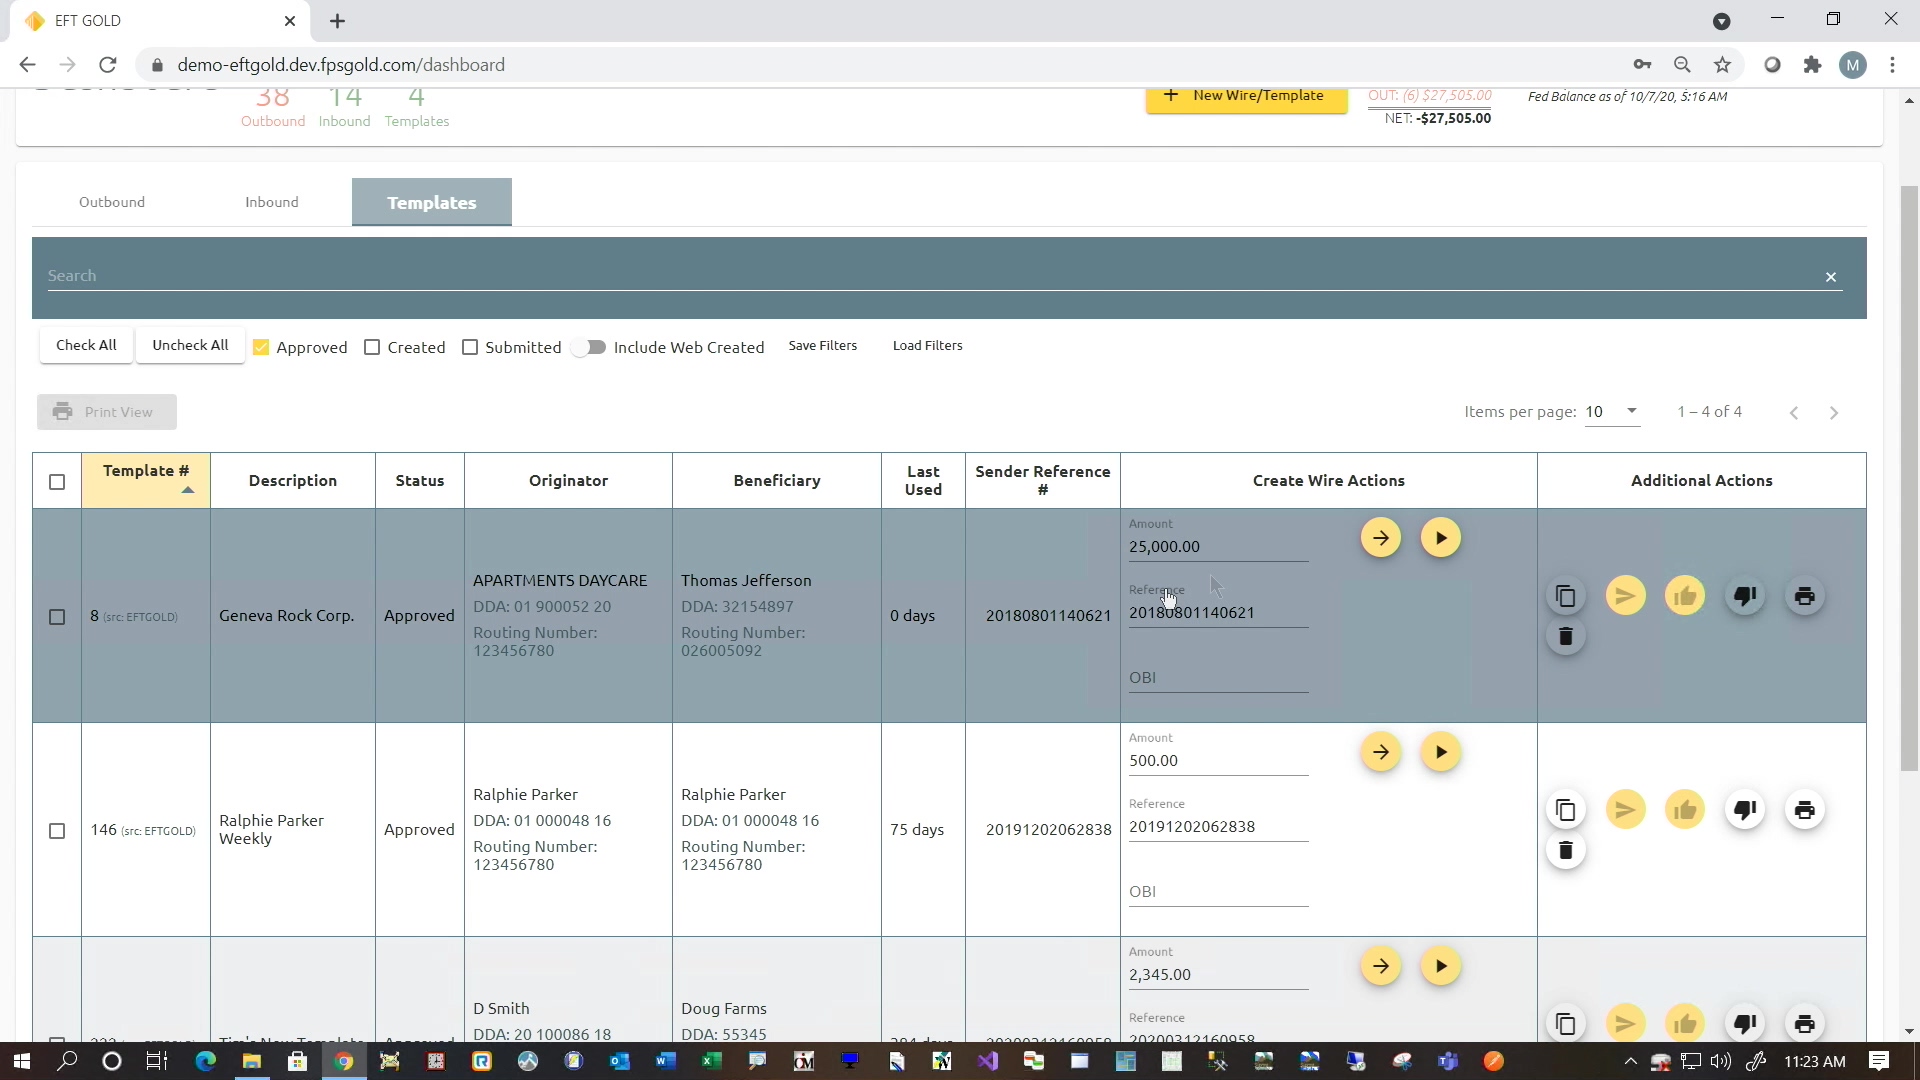Enable the Created checkbox filter
1920x1080 pixels.
pyautogui.click(x=373, y=345)
